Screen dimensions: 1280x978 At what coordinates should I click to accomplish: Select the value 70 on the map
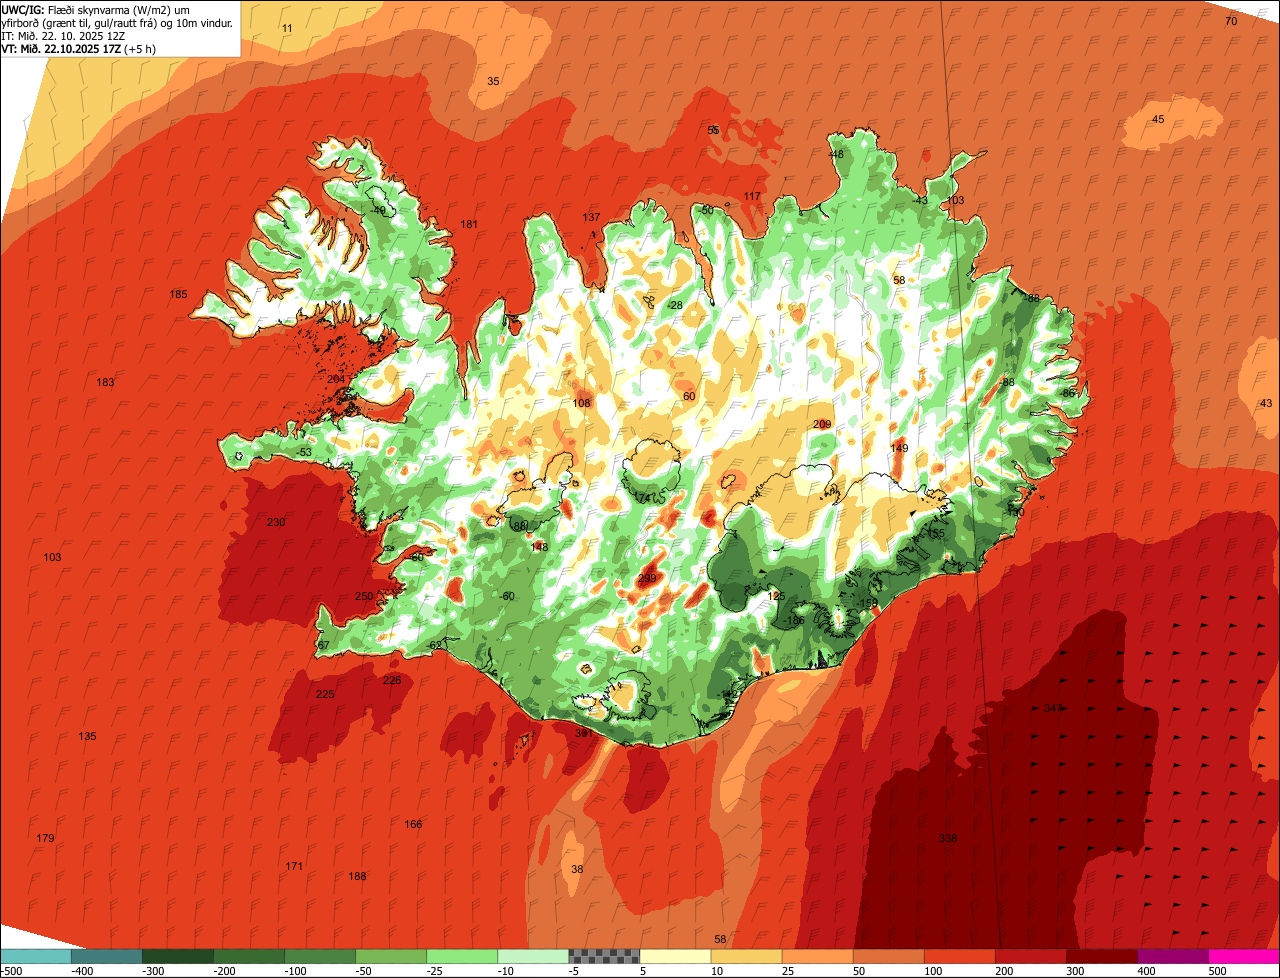pos(1231,21)
